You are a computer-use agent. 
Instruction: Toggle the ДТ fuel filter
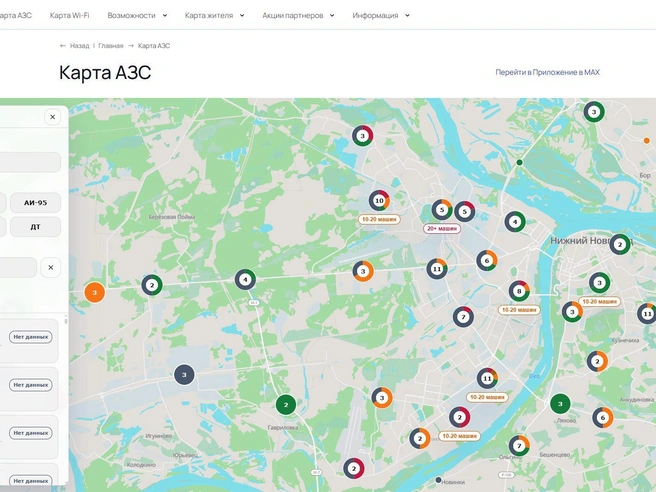pos(36,227)
